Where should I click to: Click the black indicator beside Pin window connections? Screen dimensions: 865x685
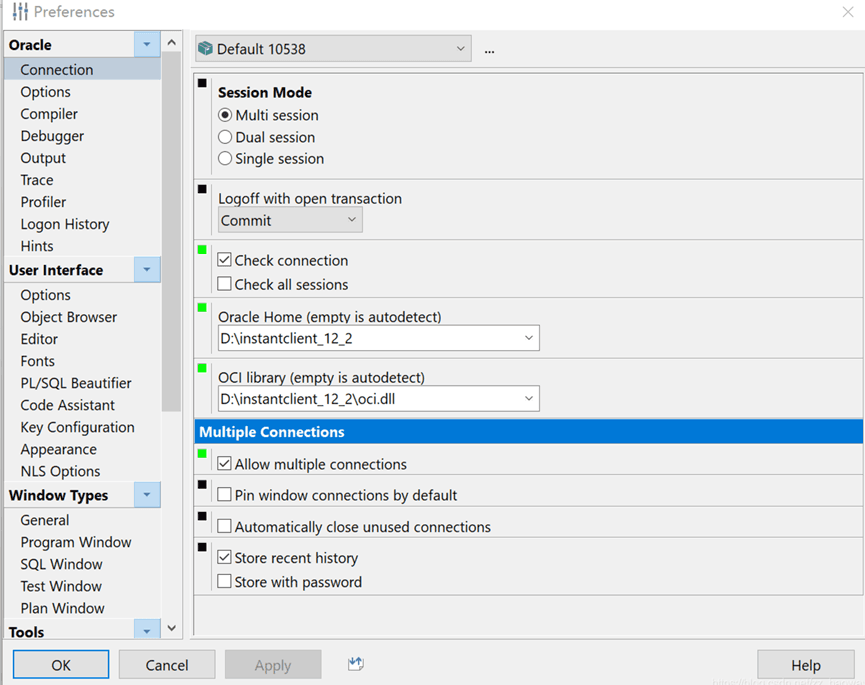click(x=202, y=485)
